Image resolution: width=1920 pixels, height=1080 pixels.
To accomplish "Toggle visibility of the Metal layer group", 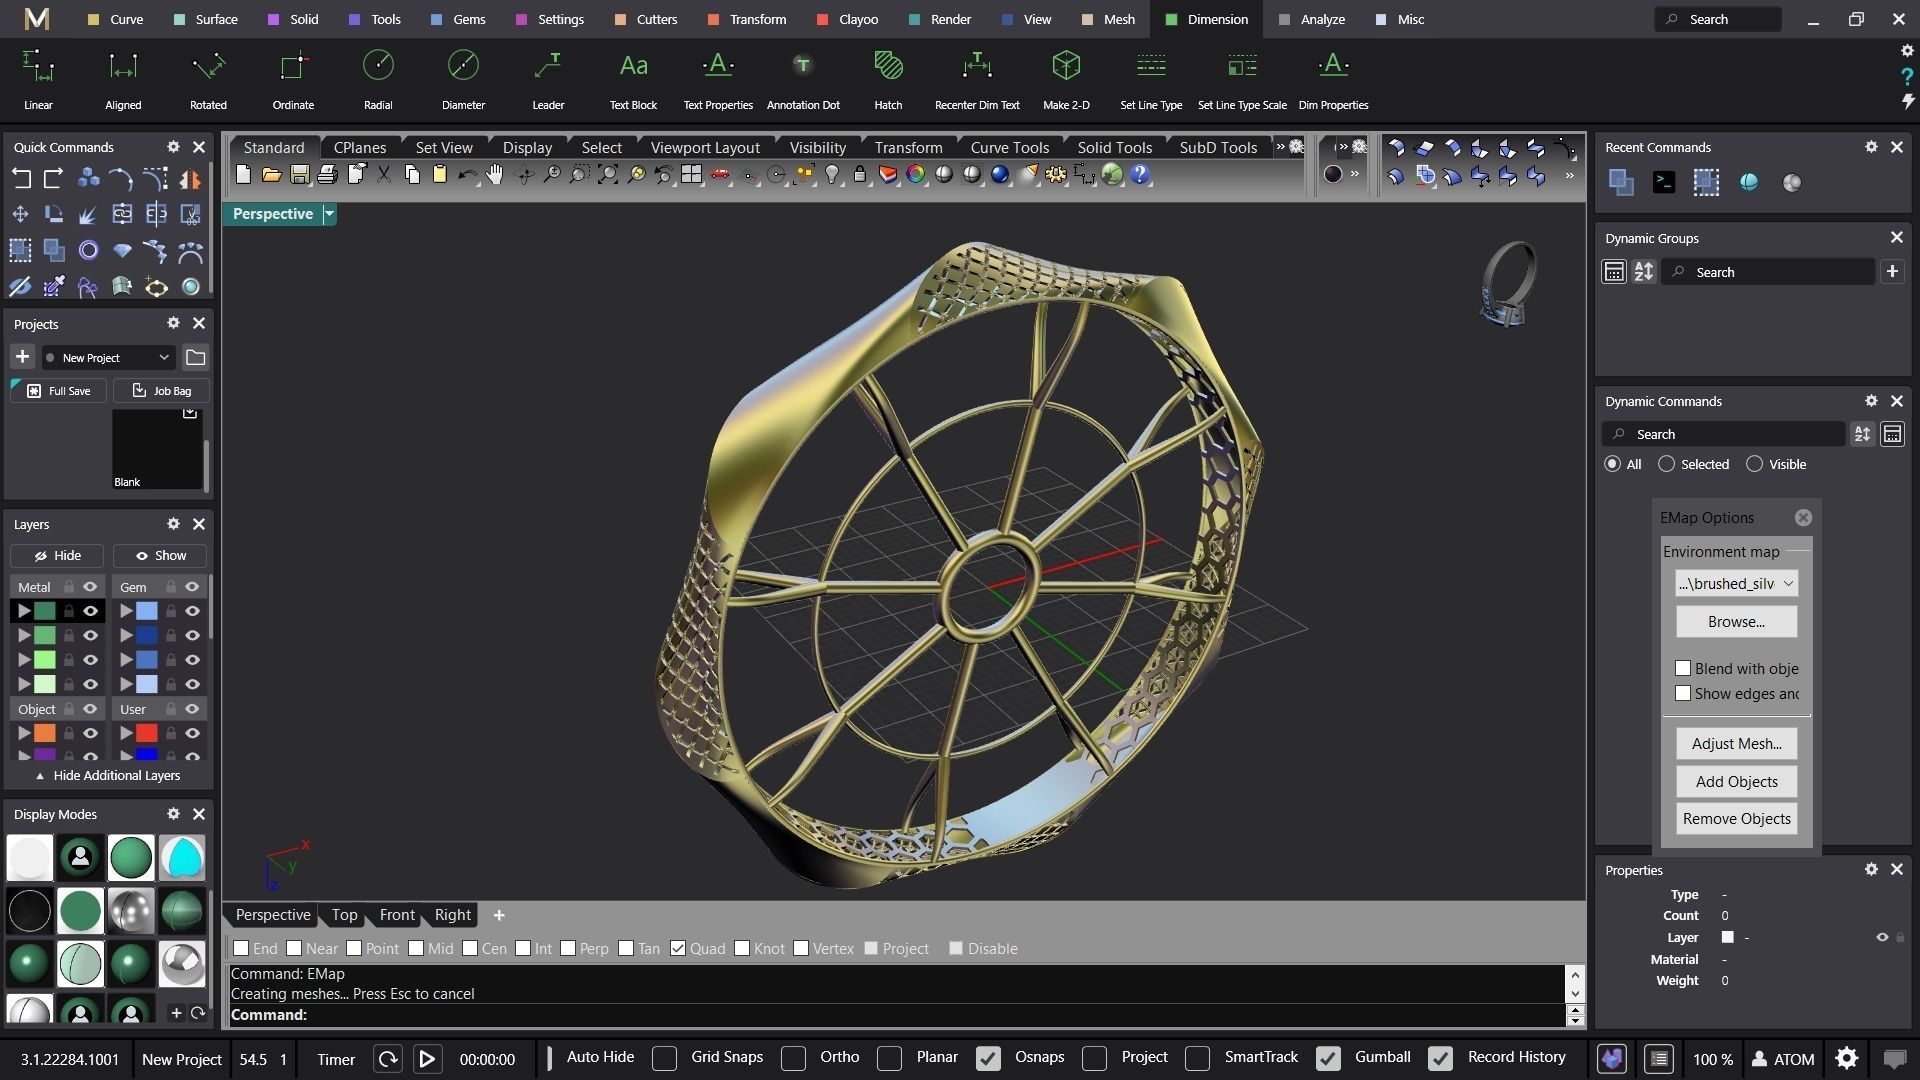I will click(x=90, y=587).
